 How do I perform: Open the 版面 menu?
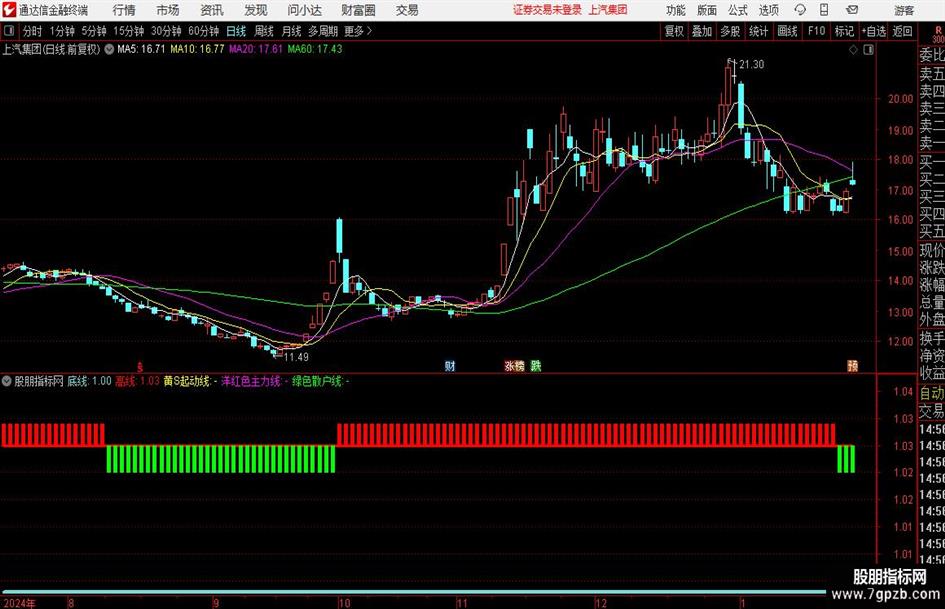pyautogui.click(x=707, y=10)
